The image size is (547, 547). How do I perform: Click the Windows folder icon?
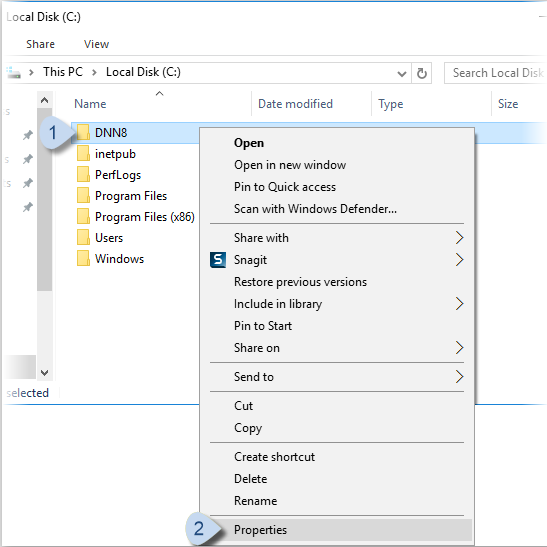pyautogui.click(x=83, y=258)
